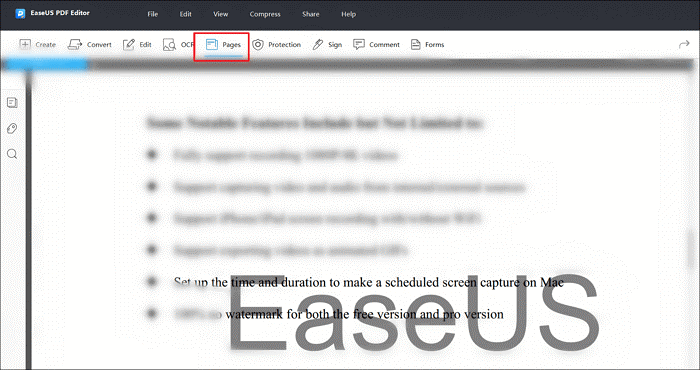Open the attachments link sidebar icon
This screenshot has width=700, height=370.
coord(12,129)
